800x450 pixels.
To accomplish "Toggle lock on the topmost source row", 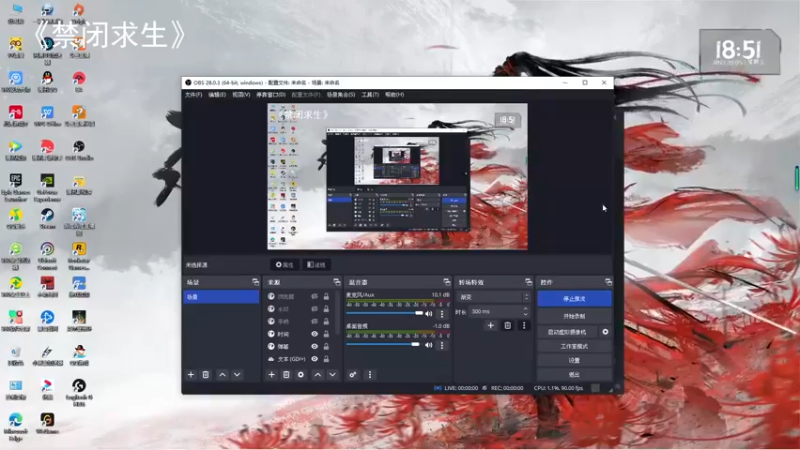I will 326,296.
